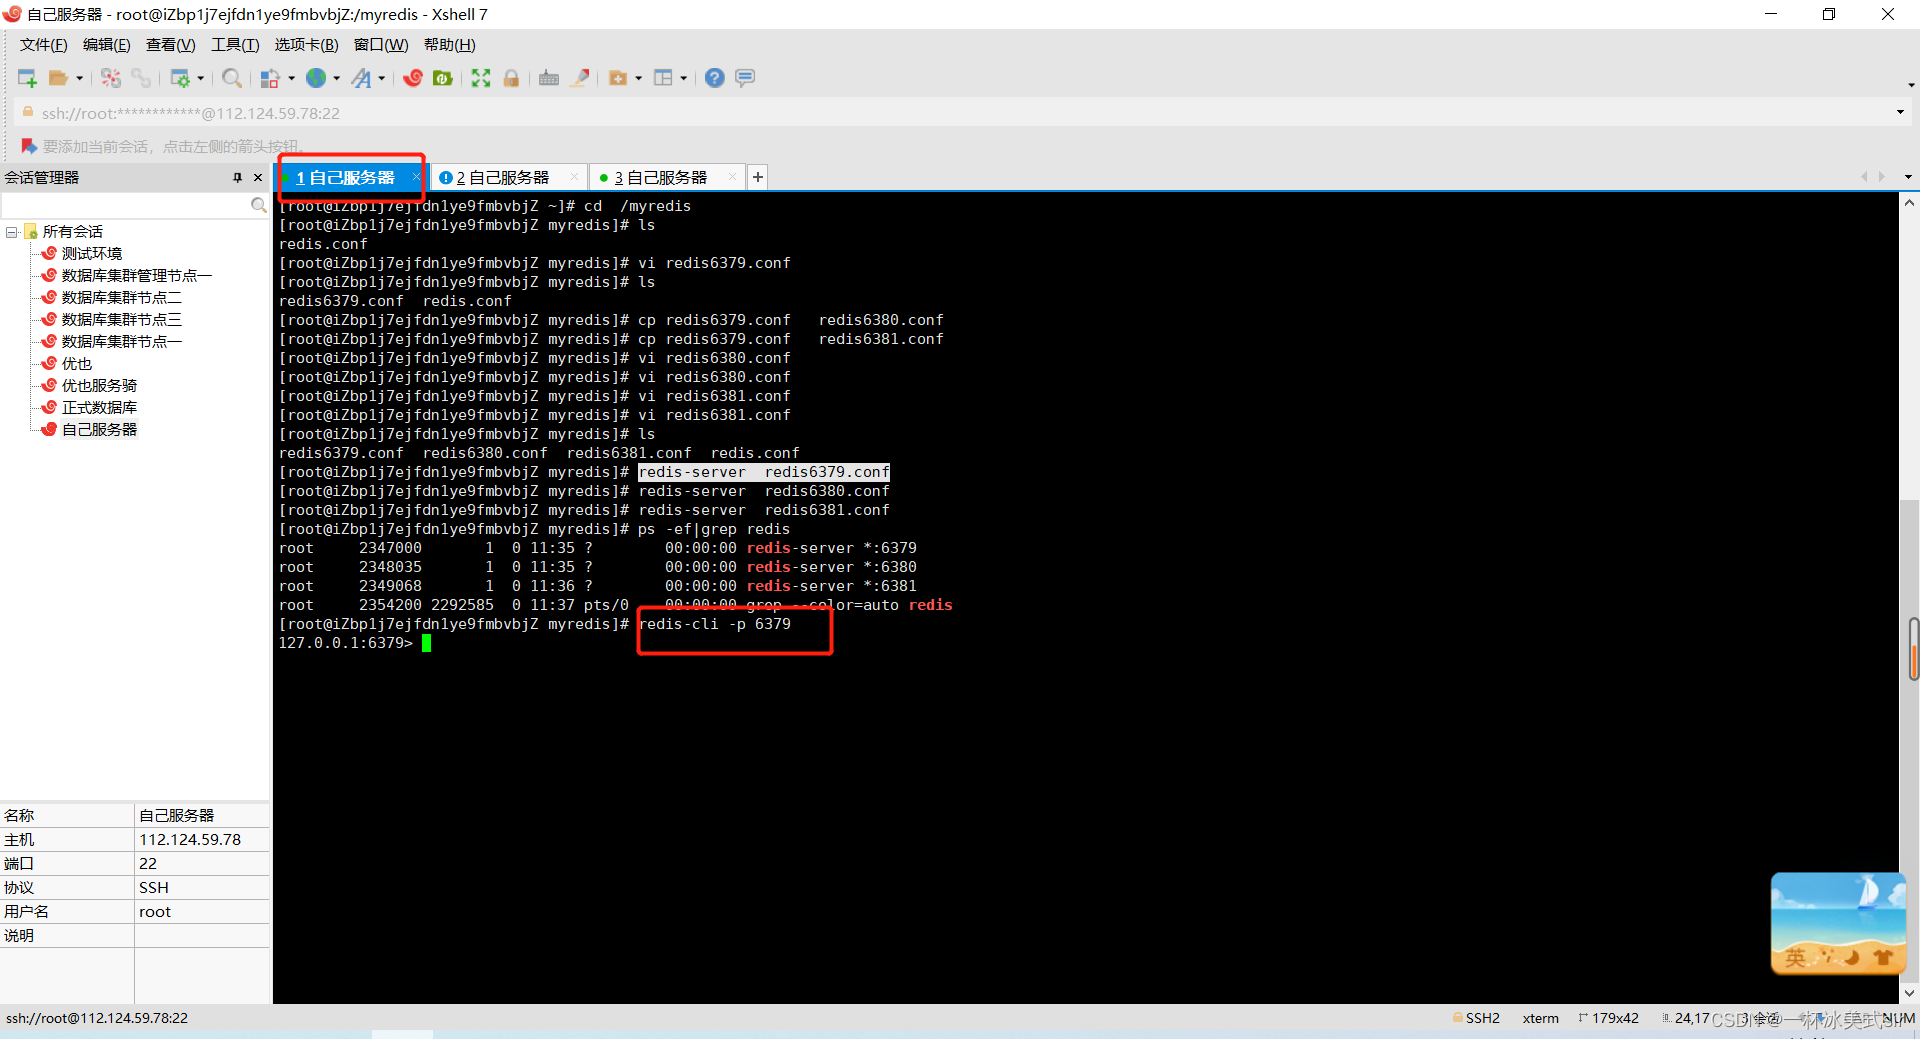
Task: Click the red flag add-session arrow icon
Action: (x=28, y=146)
